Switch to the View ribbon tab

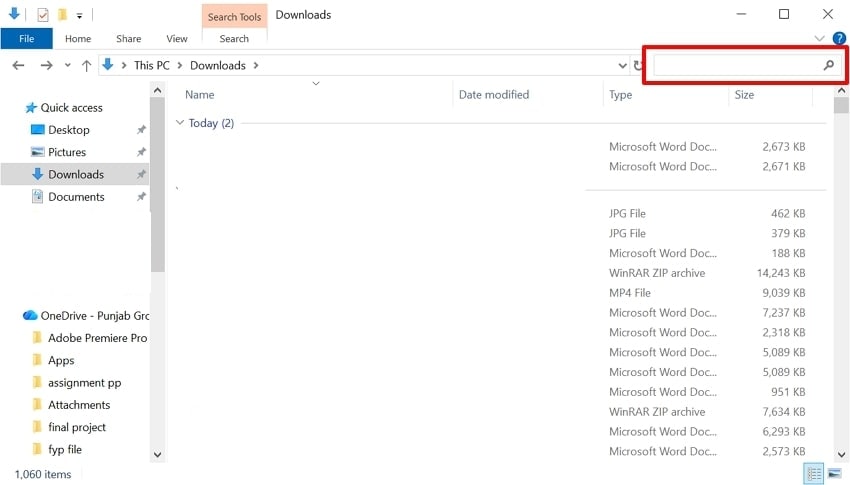point(177,38)
